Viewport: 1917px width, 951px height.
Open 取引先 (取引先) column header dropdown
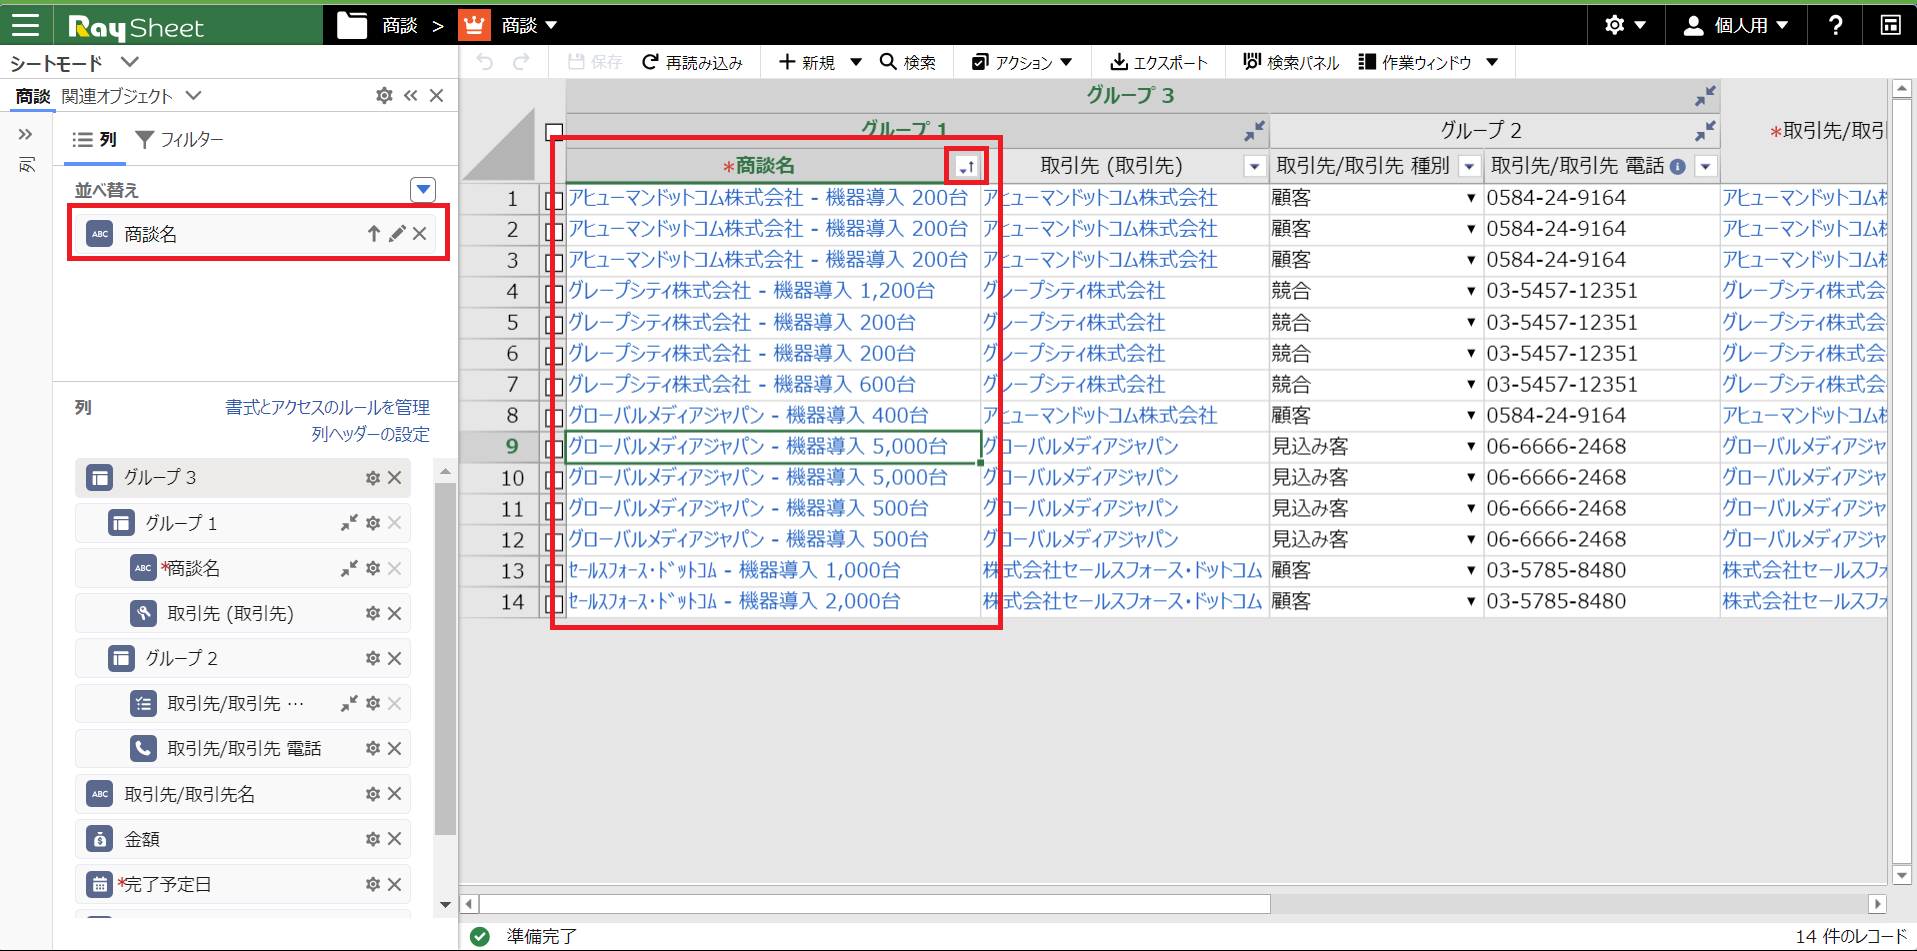tap(1252, 166)
